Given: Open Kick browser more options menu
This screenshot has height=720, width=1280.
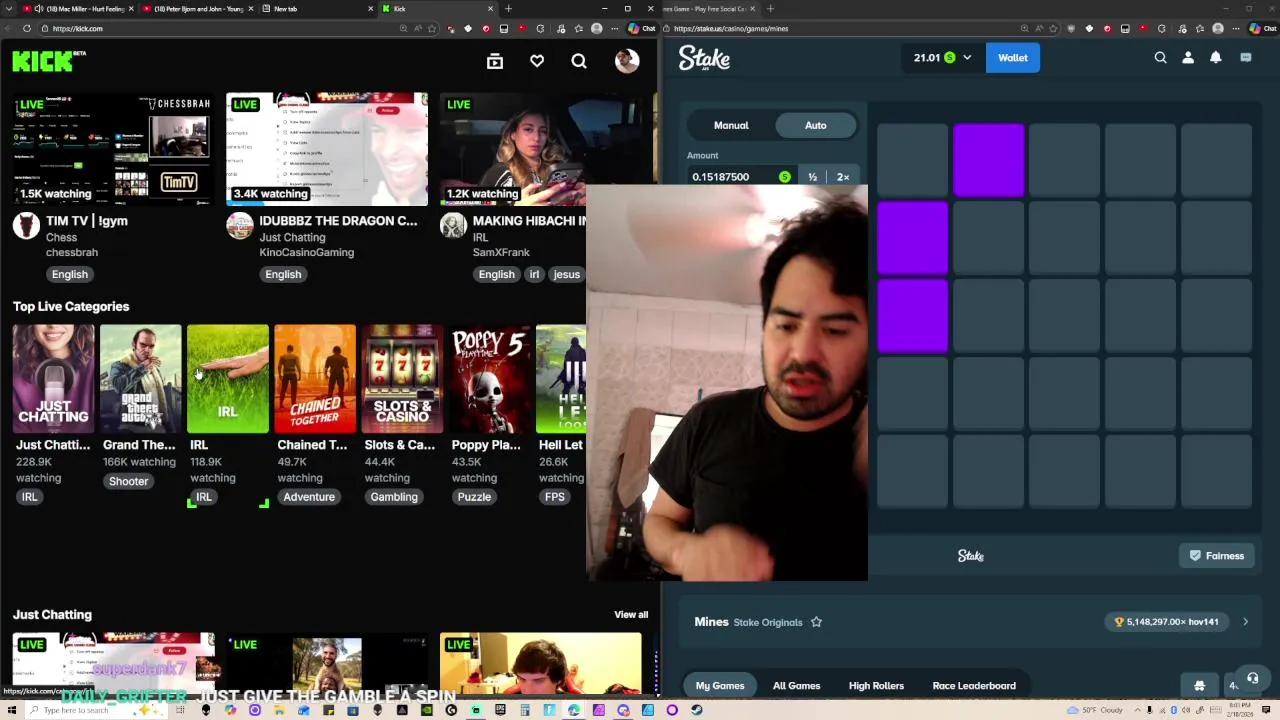Looking at the screenshot, I should tap(613, 28).
